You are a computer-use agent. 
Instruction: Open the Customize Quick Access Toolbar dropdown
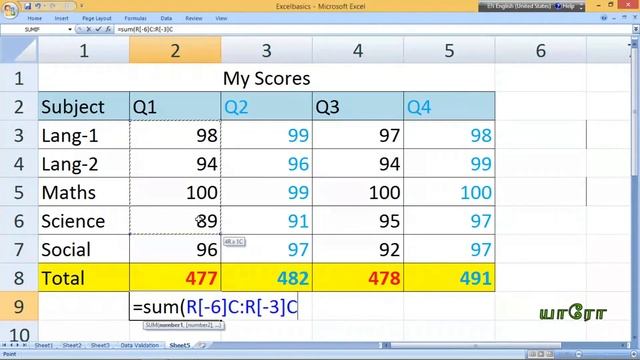[x=82, y=6]
